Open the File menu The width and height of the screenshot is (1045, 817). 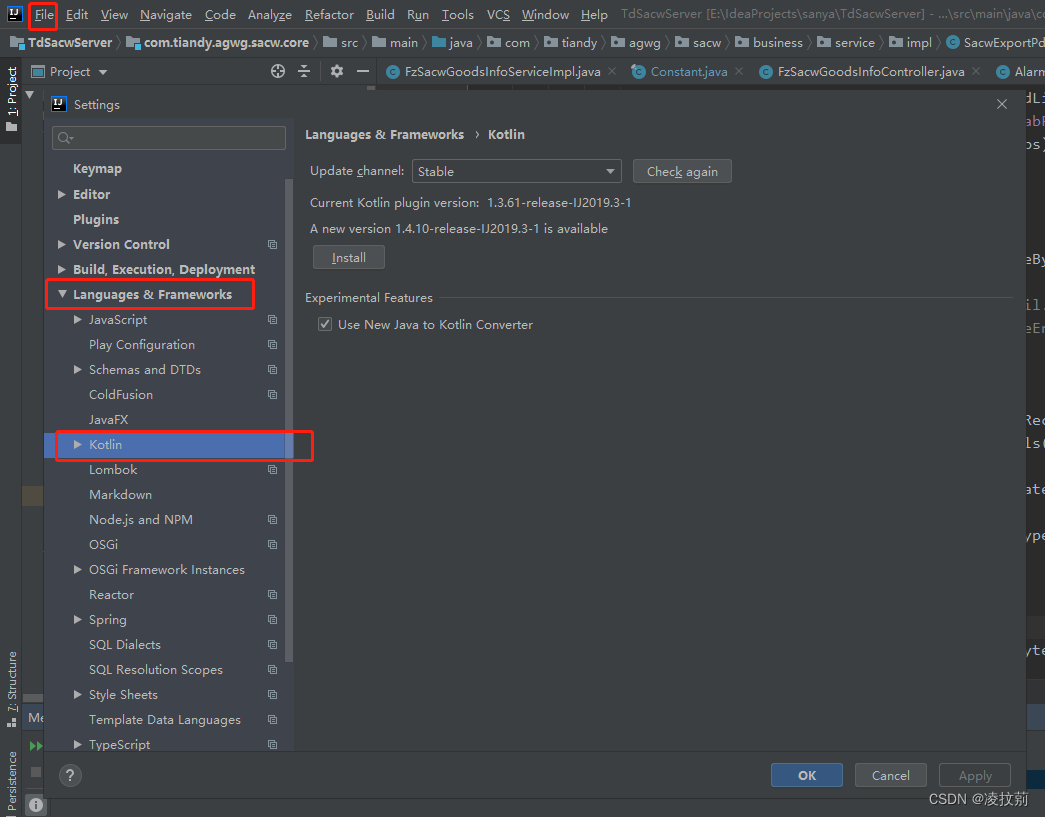tap(44, 15)
